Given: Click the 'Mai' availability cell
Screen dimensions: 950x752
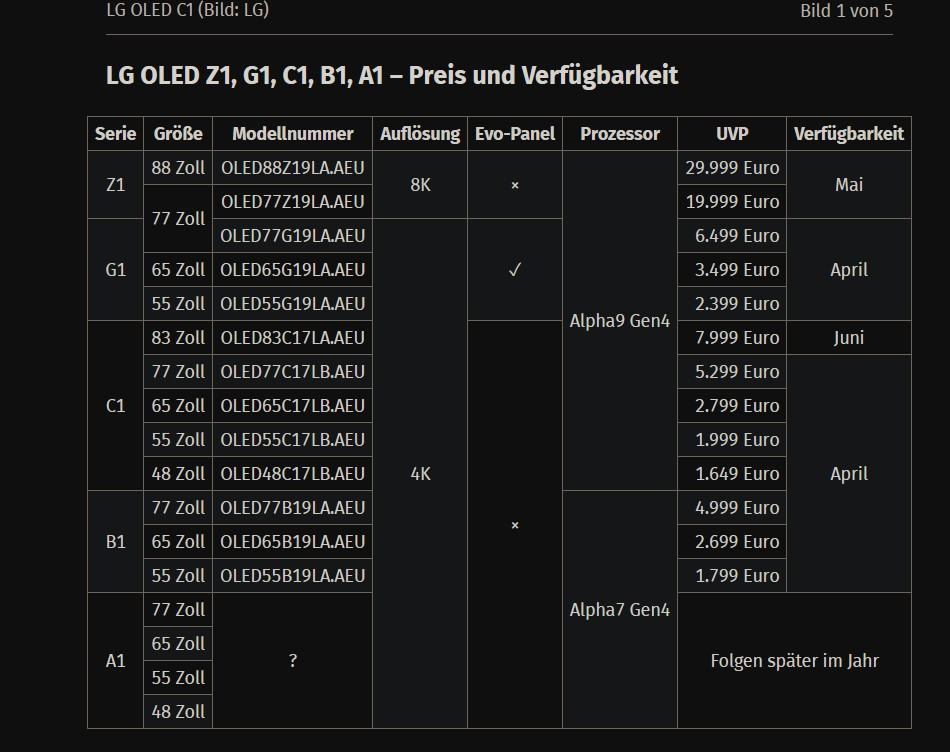Looking at the screenshot, I should click(x=849, y=185).
